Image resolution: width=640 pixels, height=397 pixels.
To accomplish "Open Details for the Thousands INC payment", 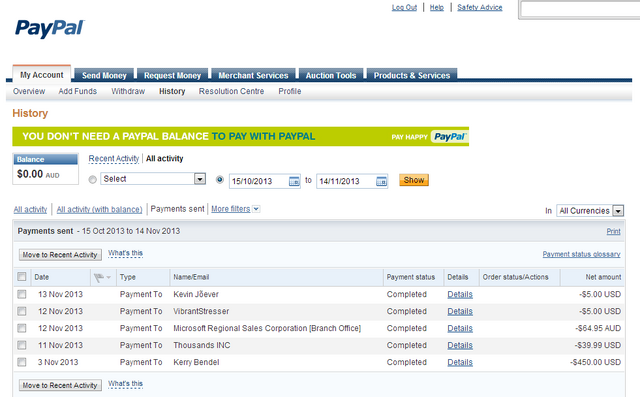I will click(460, 346).
